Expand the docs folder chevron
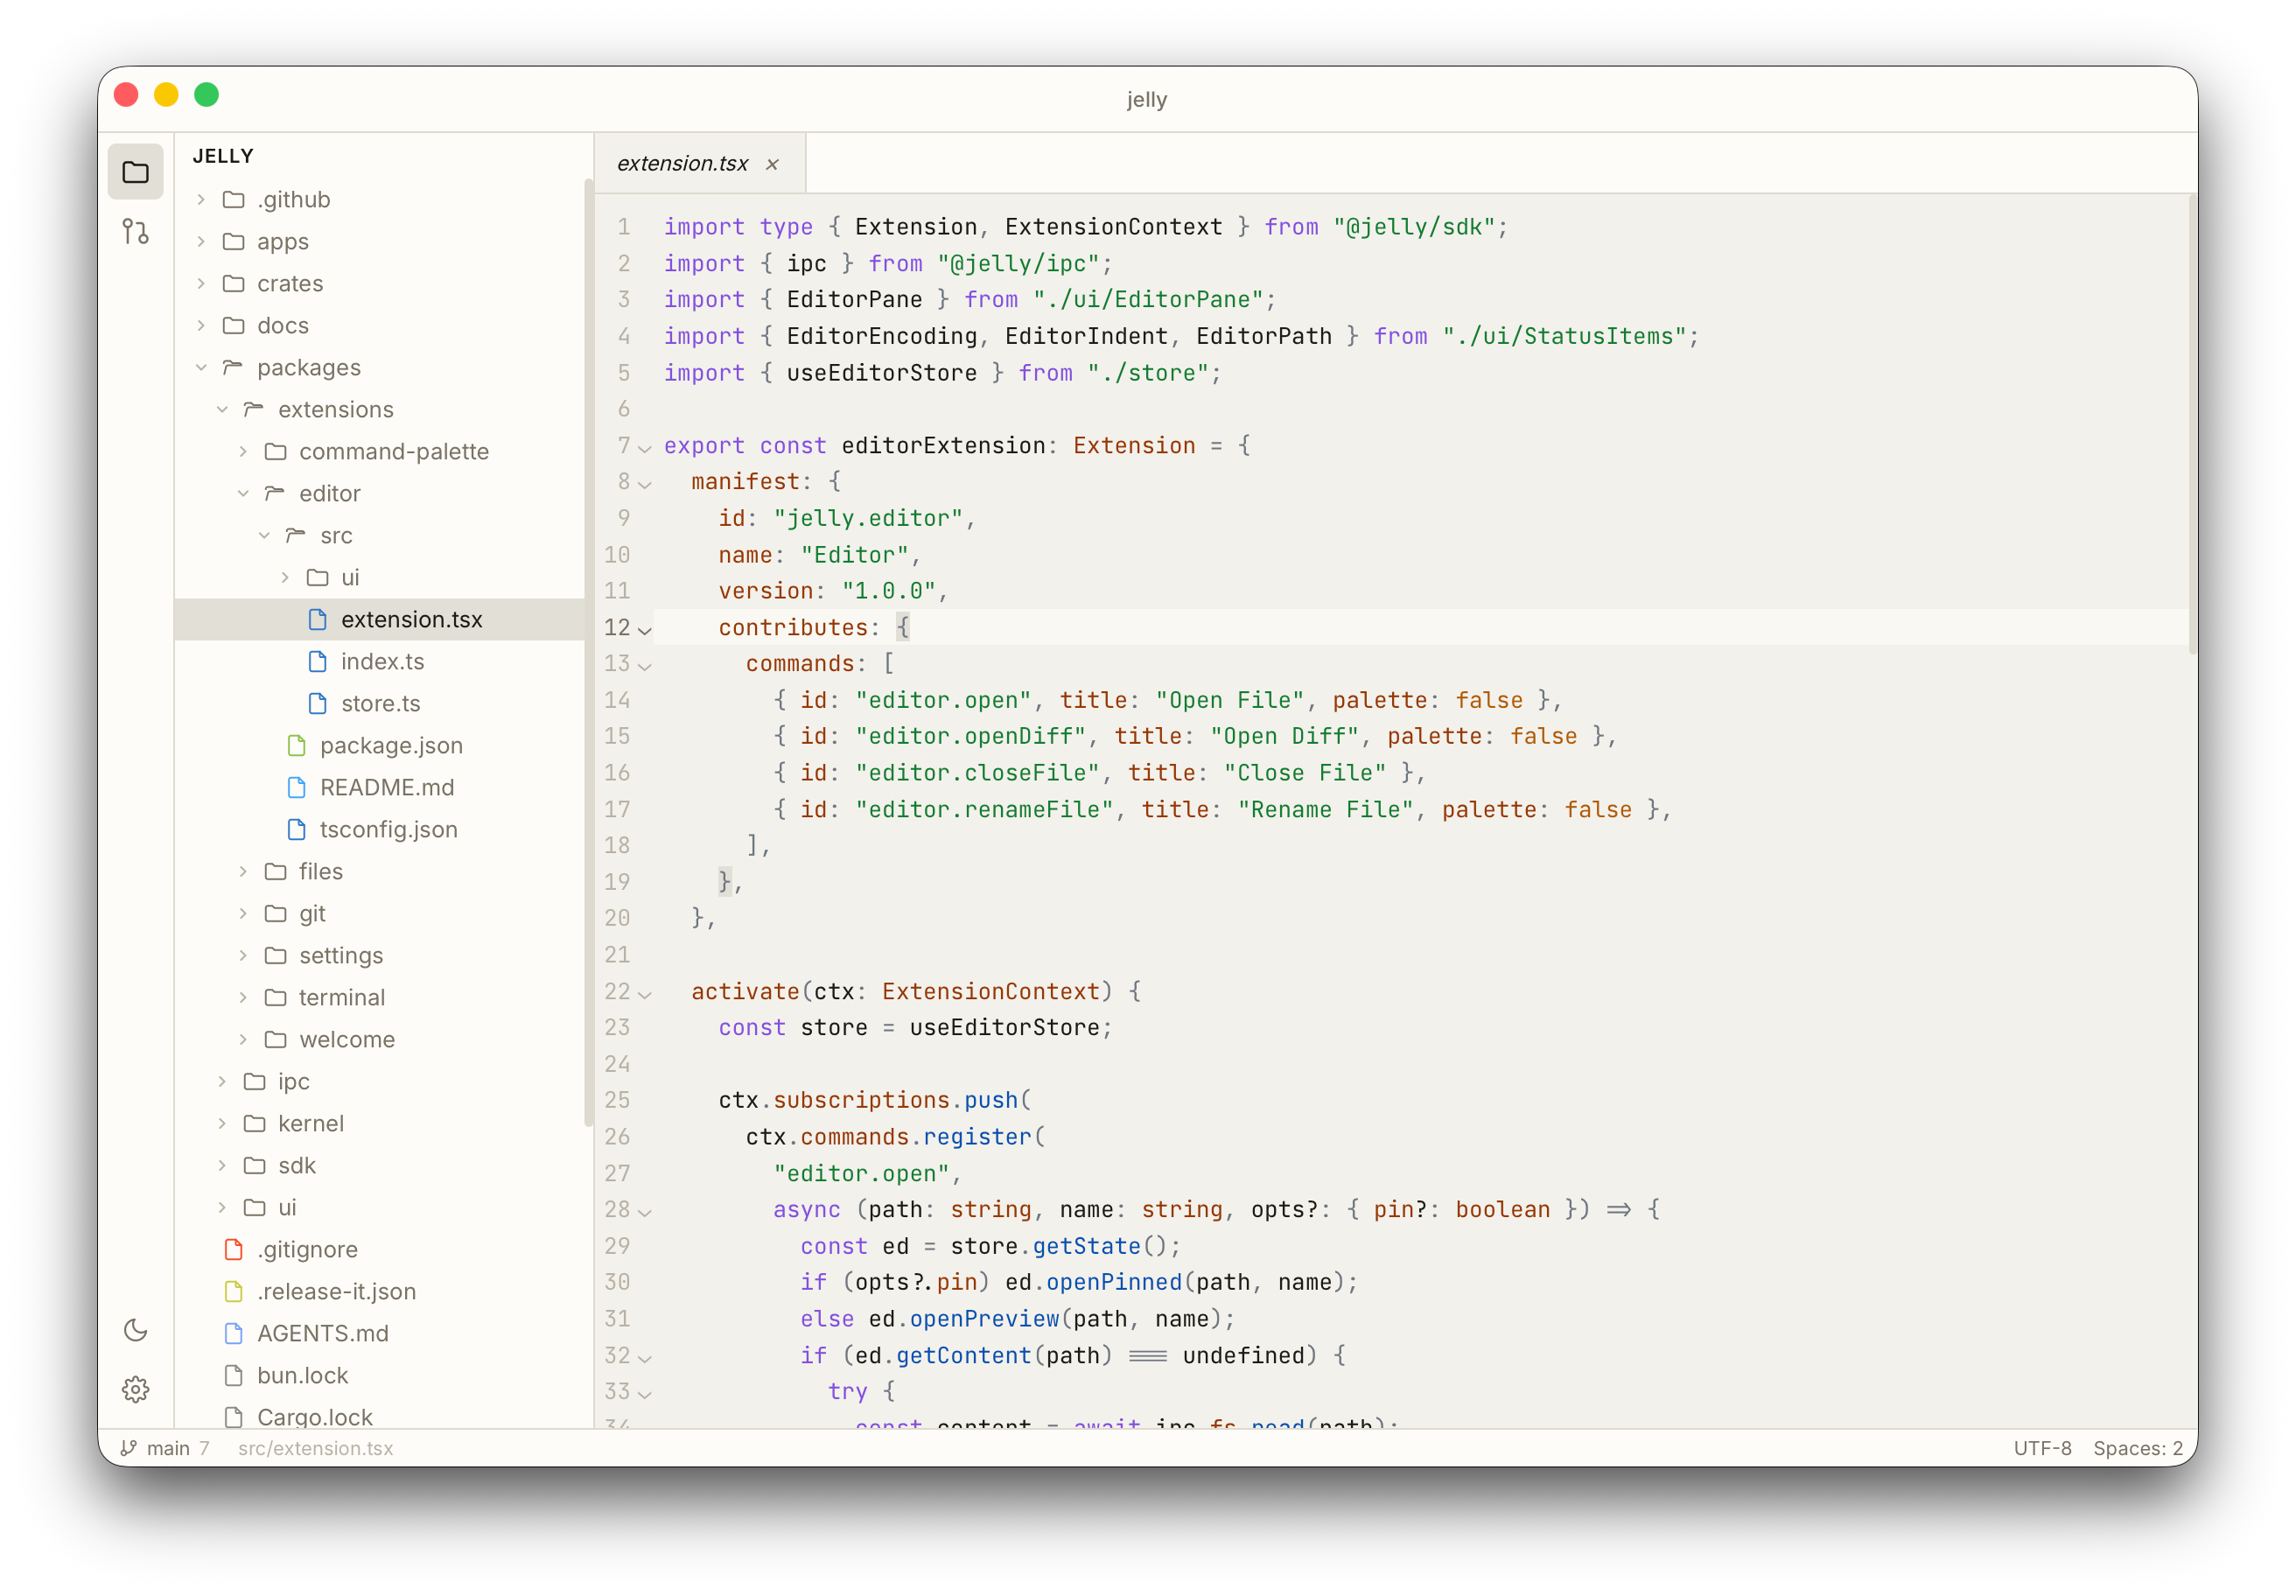The height and width of the screenshot is (1596, 2296). tap(201, 325)
